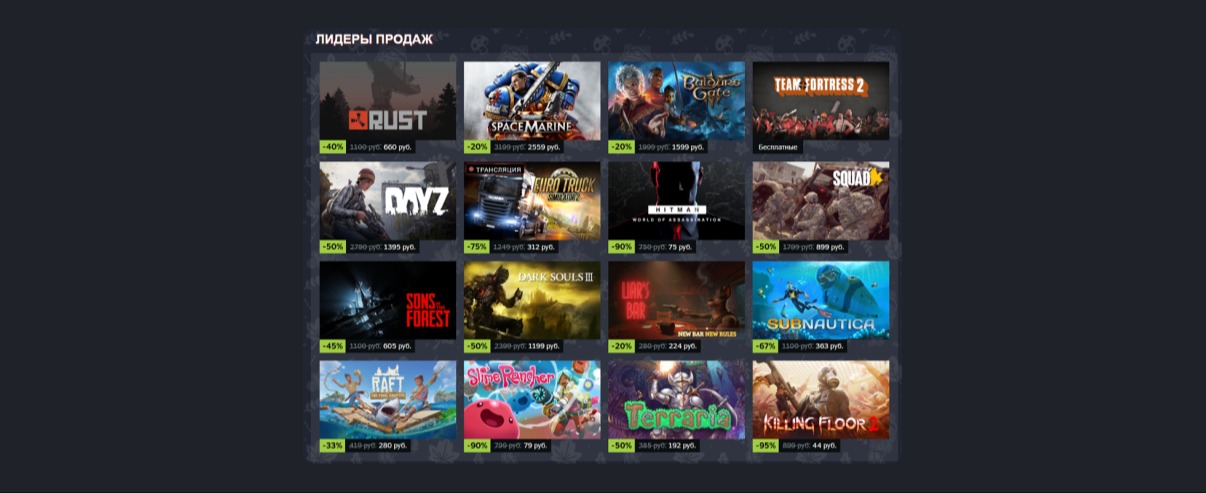This screenshot has height=493, width=1206.
Task: Open the Dark Souls III capsule
Action: click(x=532, y=300)
